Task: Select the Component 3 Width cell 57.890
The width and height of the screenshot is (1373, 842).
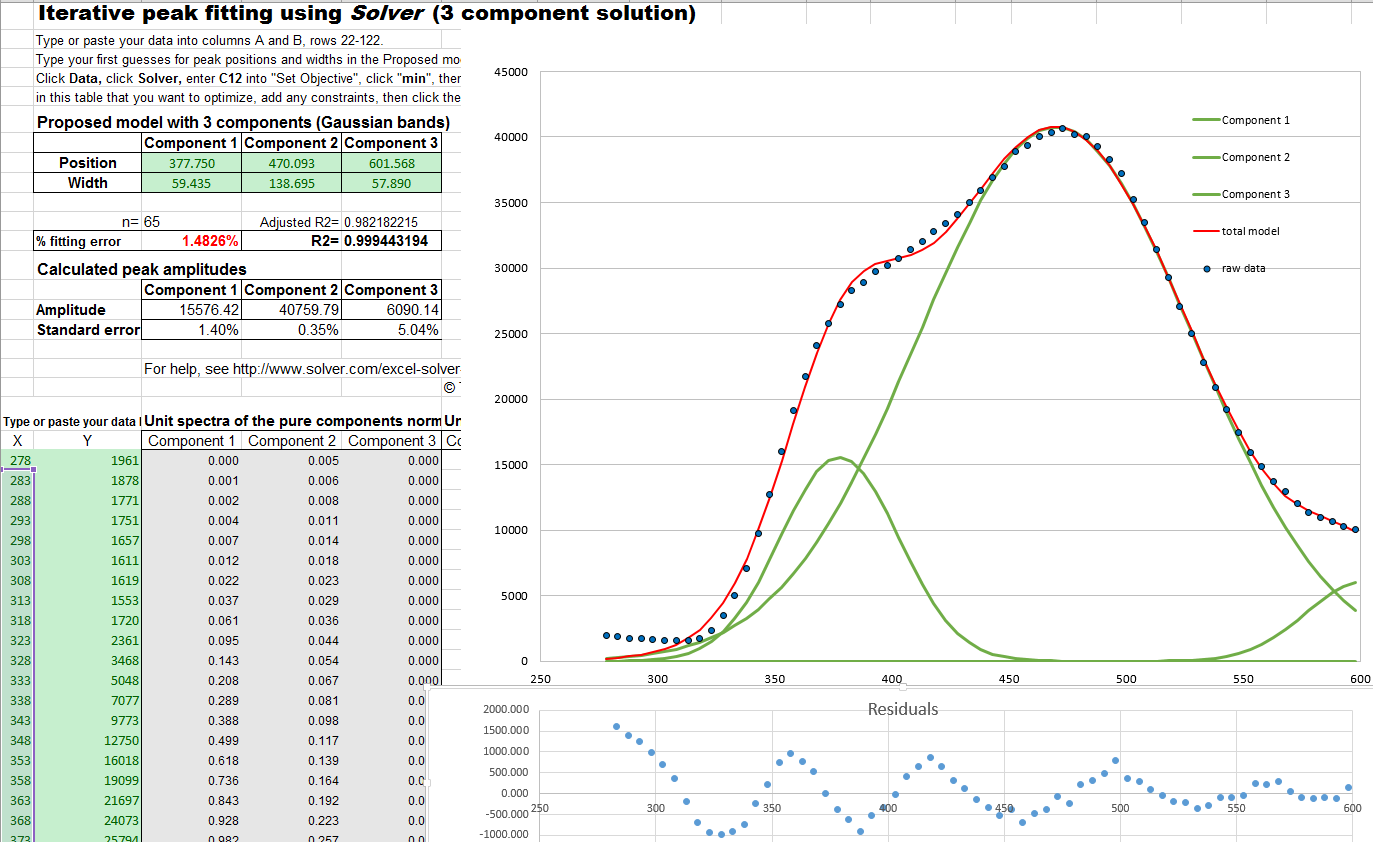Action: click(391, 183)
